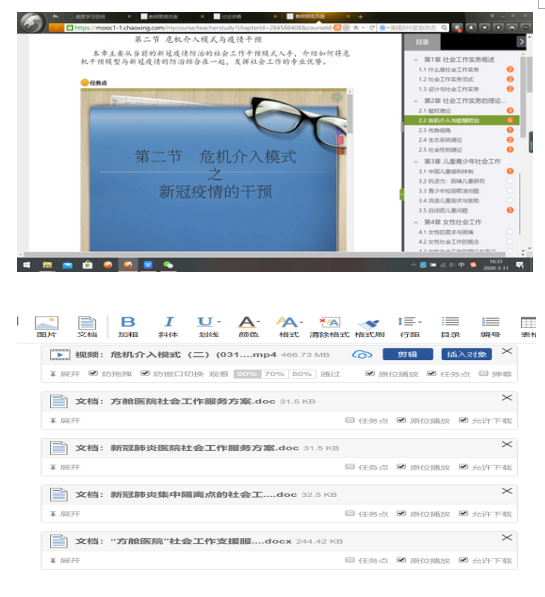Click the insert object button
This screenshot has height=597, width=545.
pos(467,354)
